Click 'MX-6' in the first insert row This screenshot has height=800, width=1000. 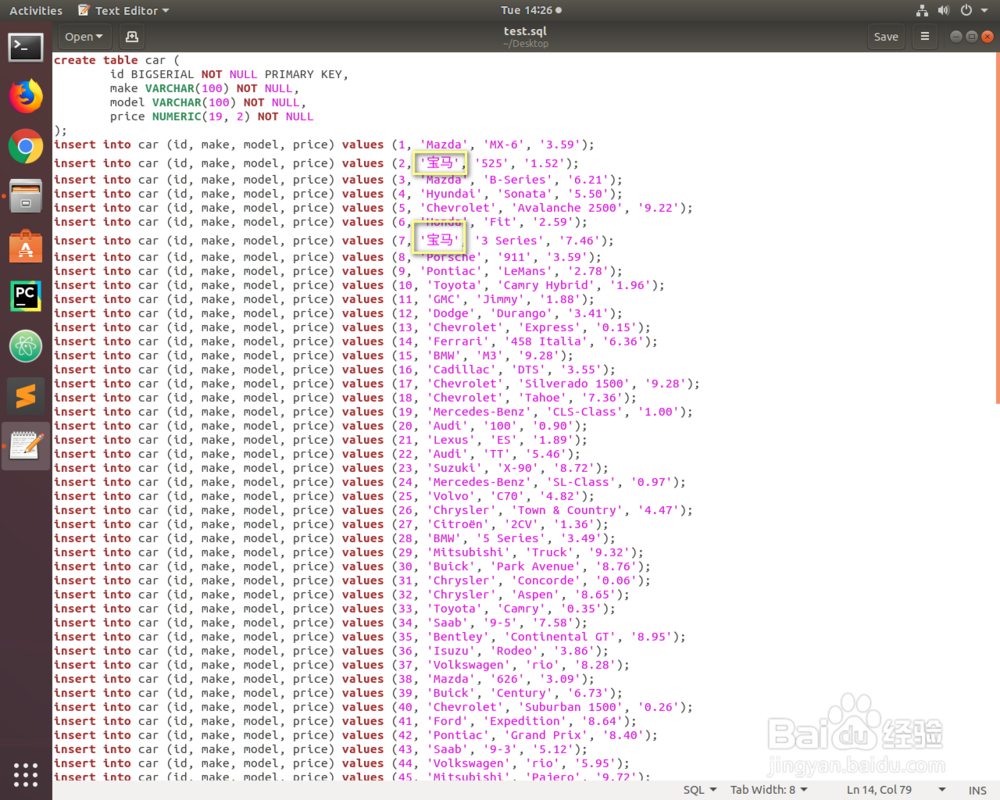[x=504, y=145]
